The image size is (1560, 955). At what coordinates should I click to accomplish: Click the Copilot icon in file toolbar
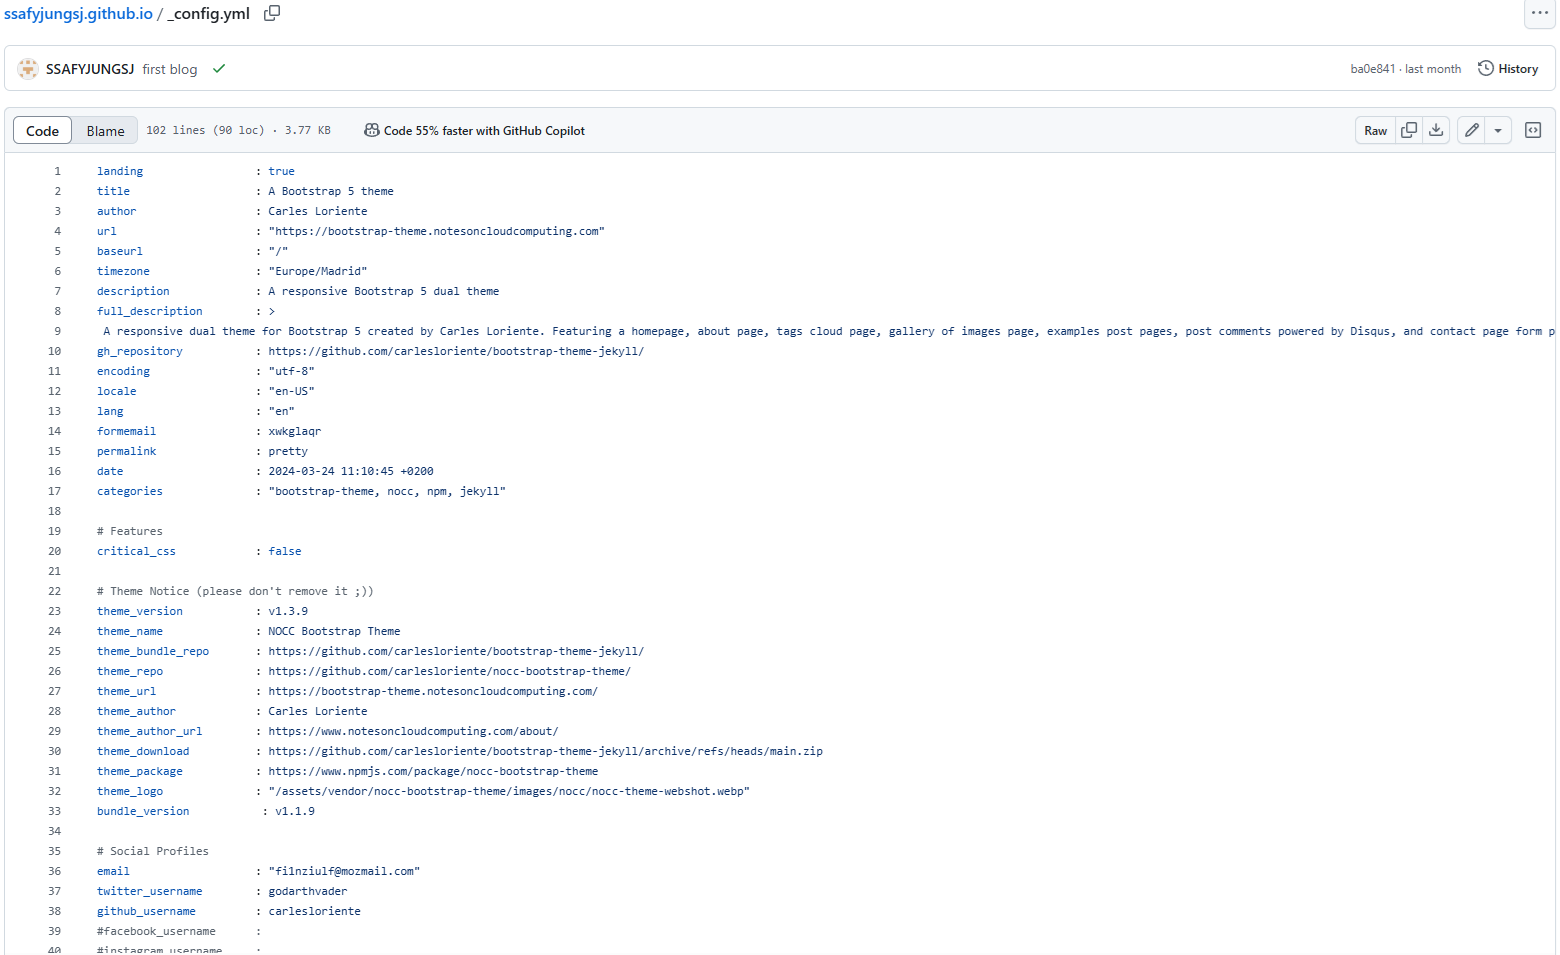click(x=372, y=131)
